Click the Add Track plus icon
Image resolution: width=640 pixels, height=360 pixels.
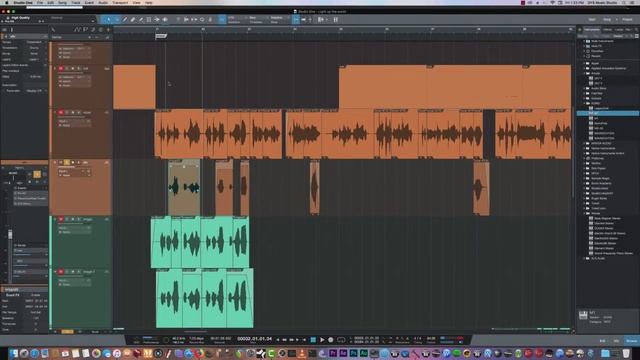[108, 29]
